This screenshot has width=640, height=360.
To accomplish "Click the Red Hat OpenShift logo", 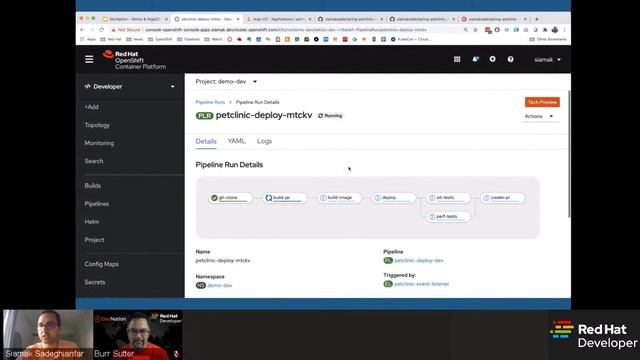I will click(x=135, y=60).
